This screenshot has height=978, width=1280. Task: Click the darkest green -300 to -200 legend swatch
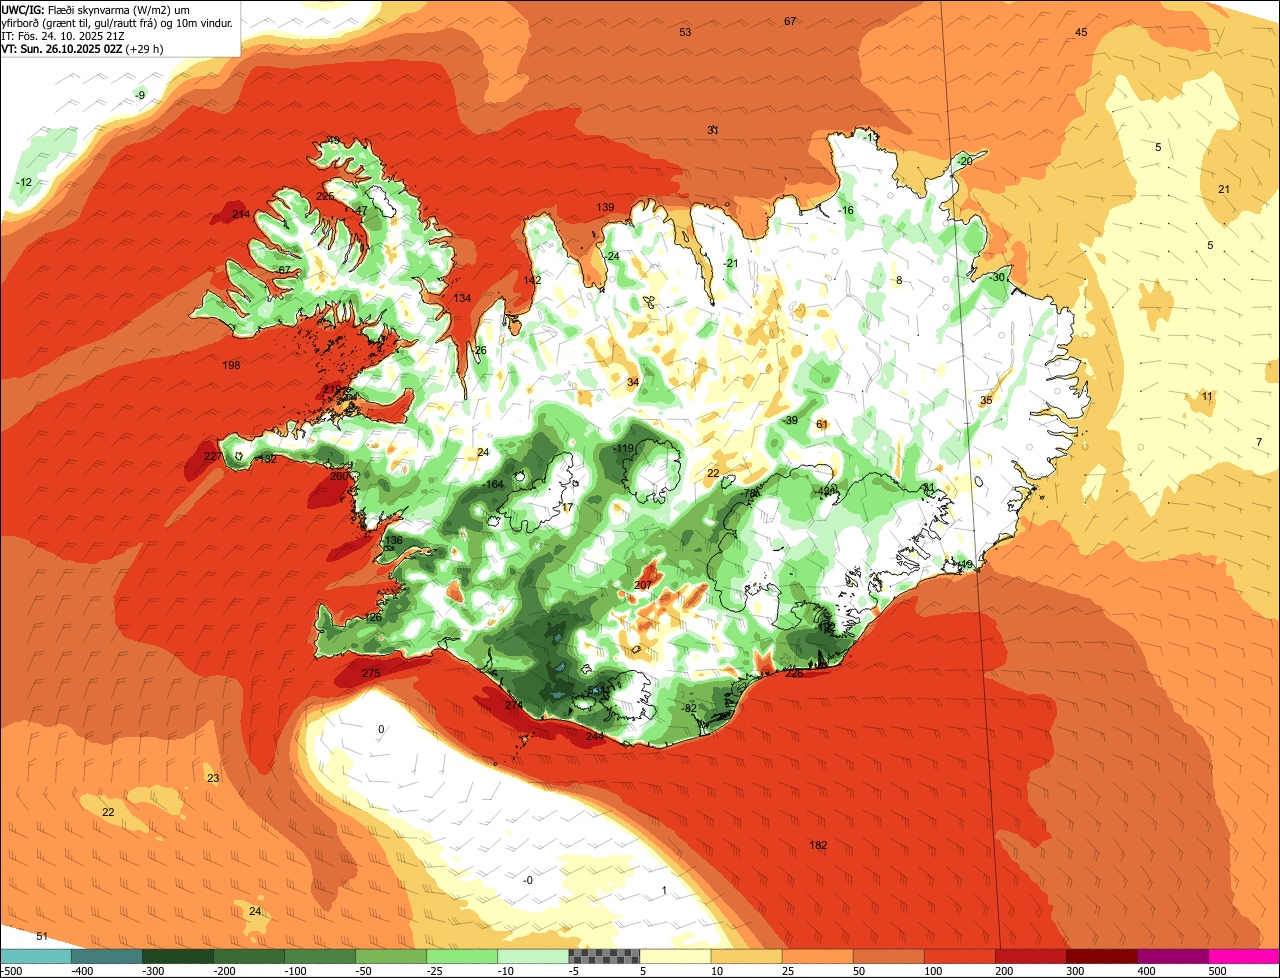pyautogui.click(x=178, y=956)
